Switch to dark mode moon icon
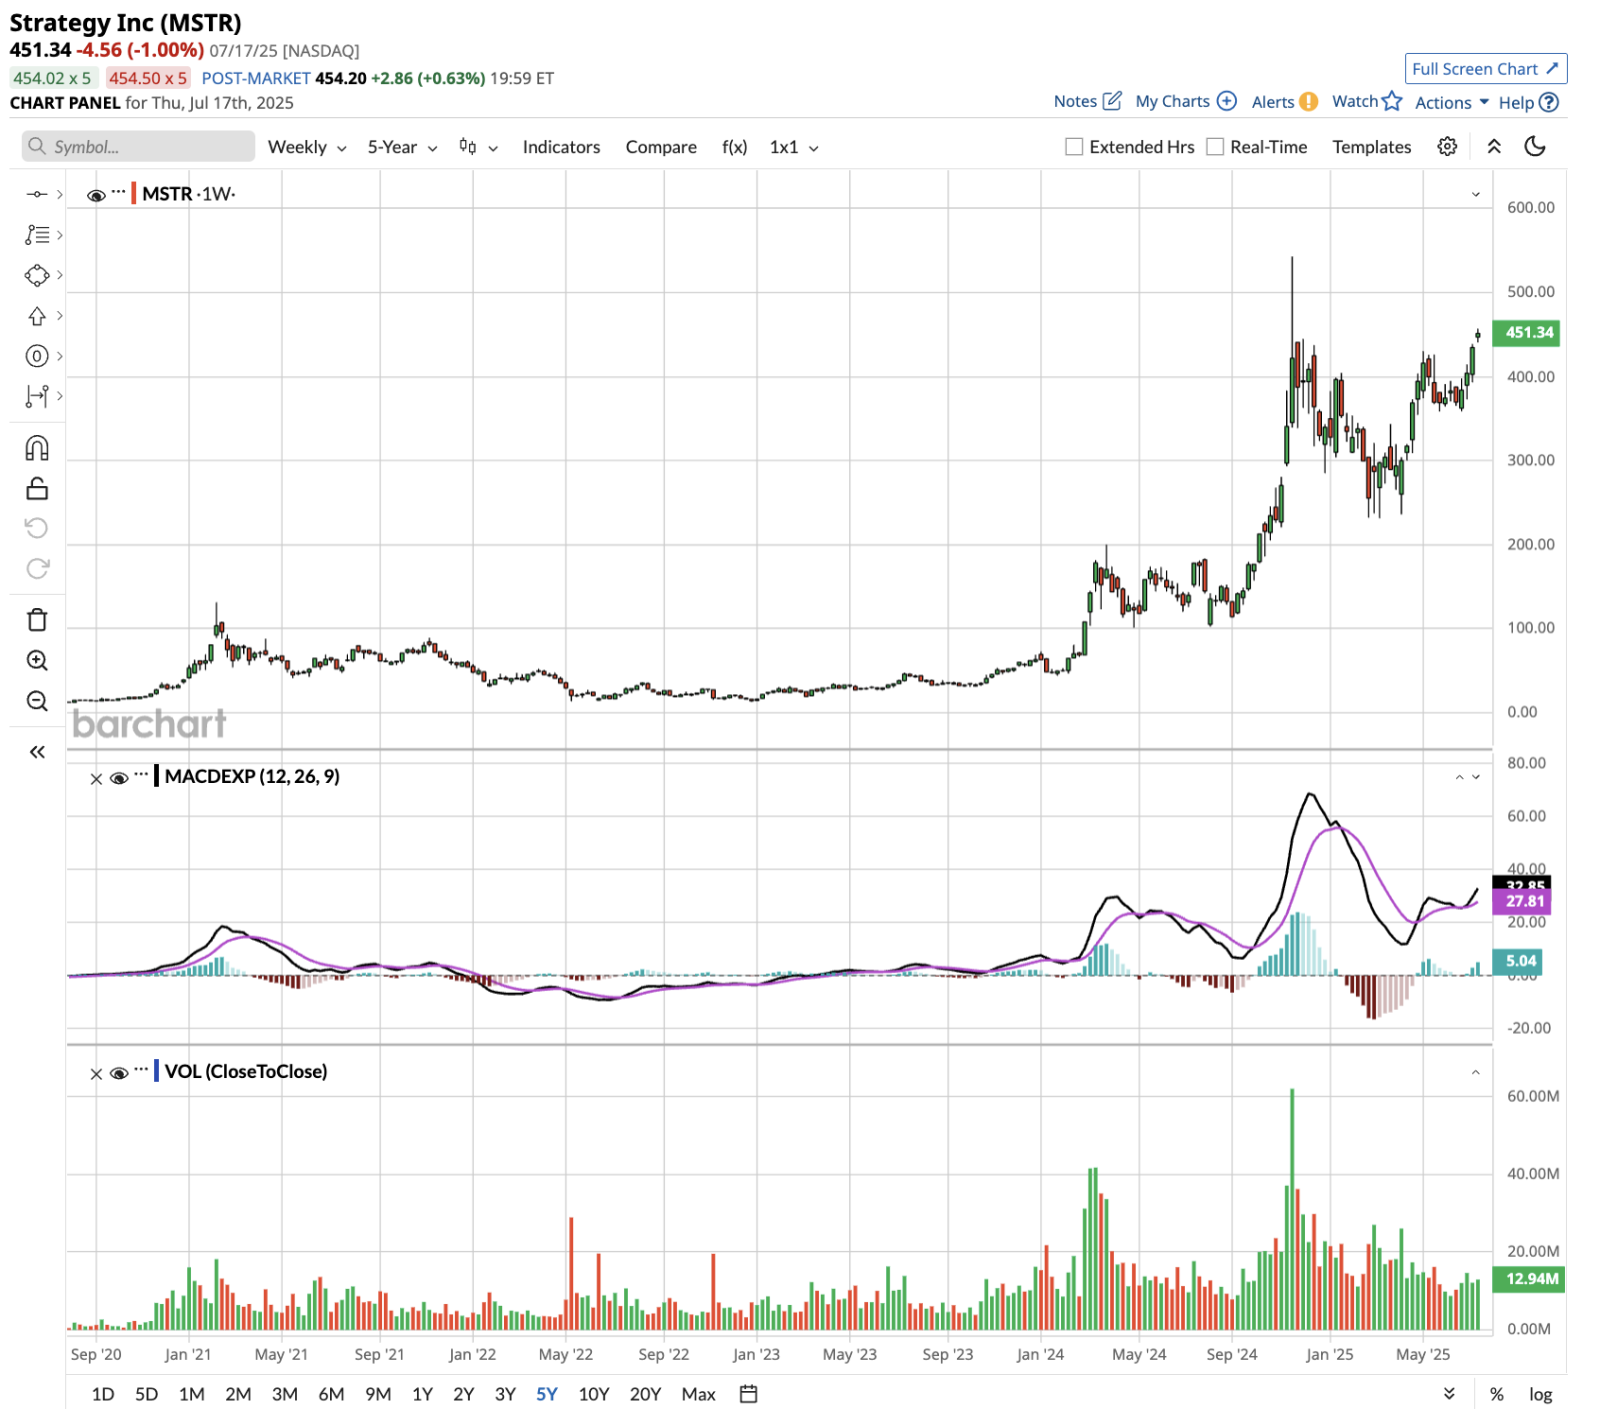This screenshot has width=1600, height=1409. (x=1534, y=147)
